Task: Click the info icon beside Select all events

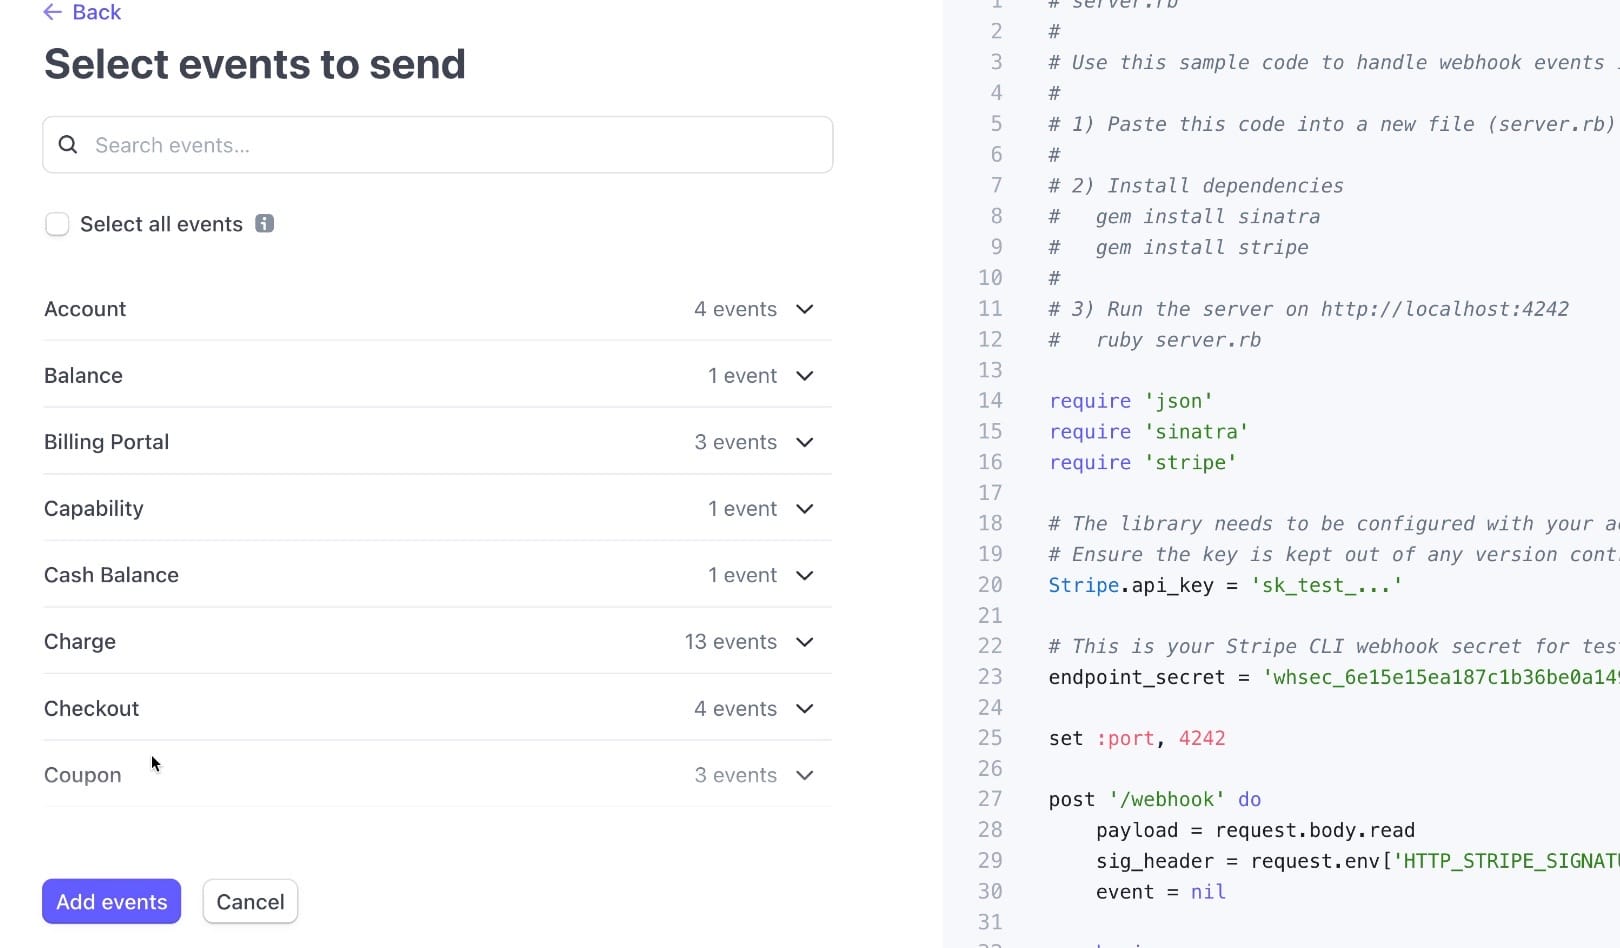Action: (264, 223)
